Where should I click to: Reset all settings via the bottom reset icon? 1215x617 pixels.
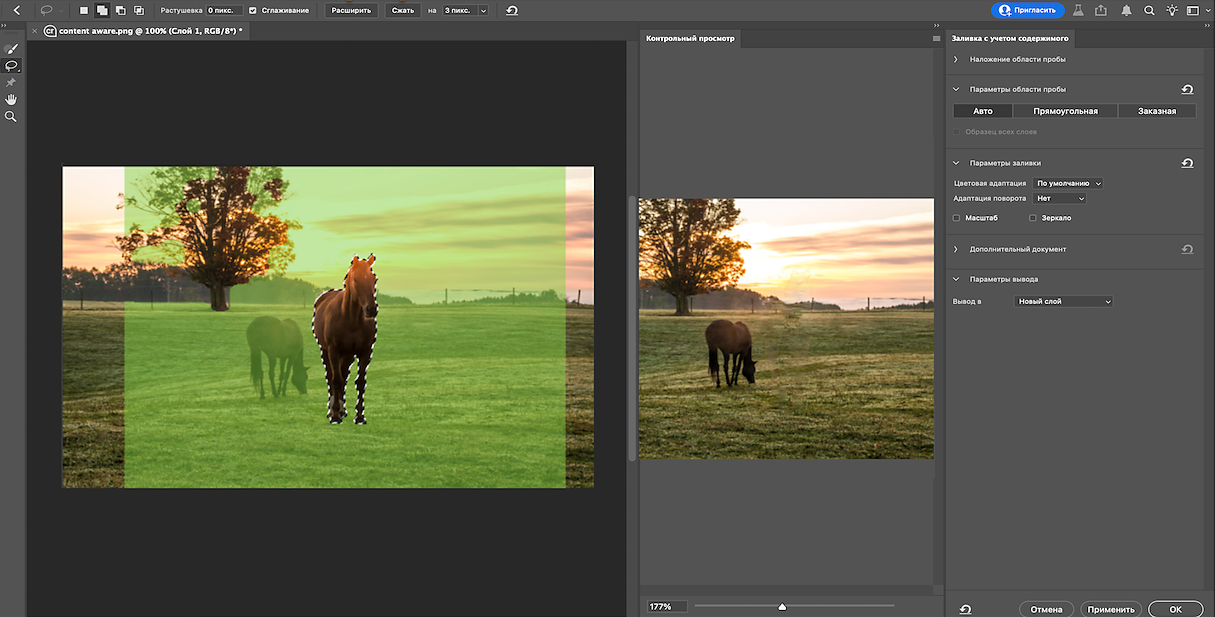click(965, 609)
